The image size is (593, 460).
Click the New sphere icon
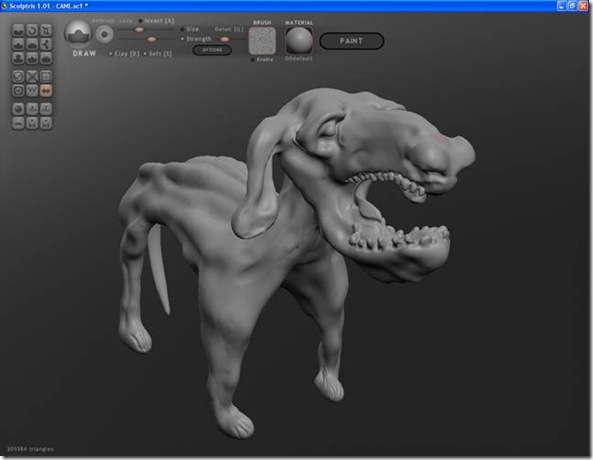18,109
